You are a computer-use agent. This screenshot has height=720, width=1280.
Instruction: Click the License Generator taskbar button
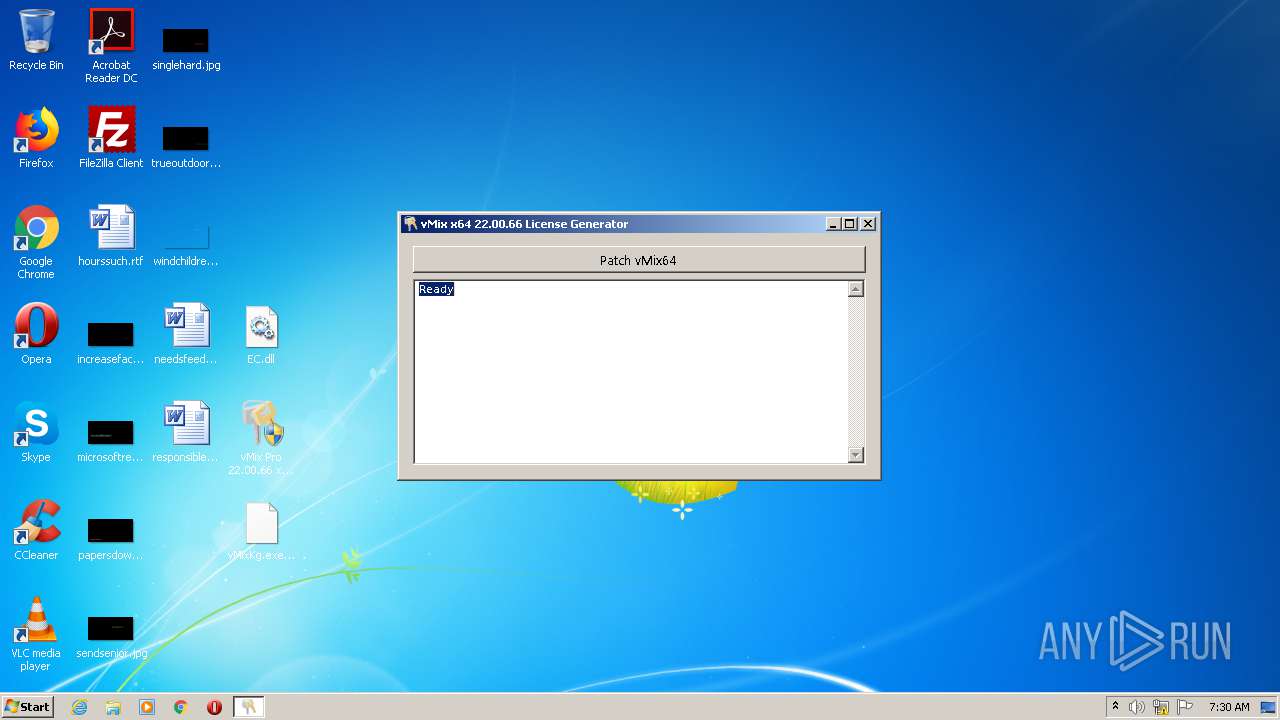pos(249,707)
